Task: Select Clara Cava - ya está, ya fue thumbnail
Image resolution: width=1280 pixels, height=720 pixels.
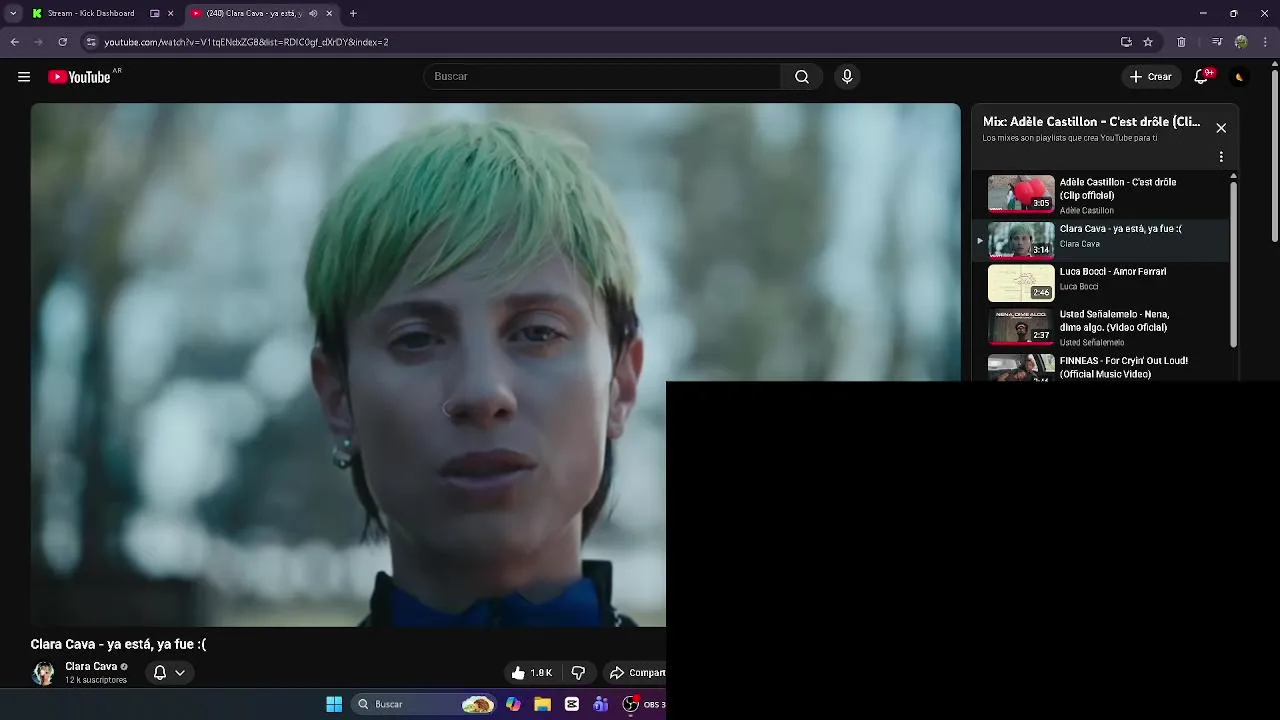Action: click(1021, 240)
